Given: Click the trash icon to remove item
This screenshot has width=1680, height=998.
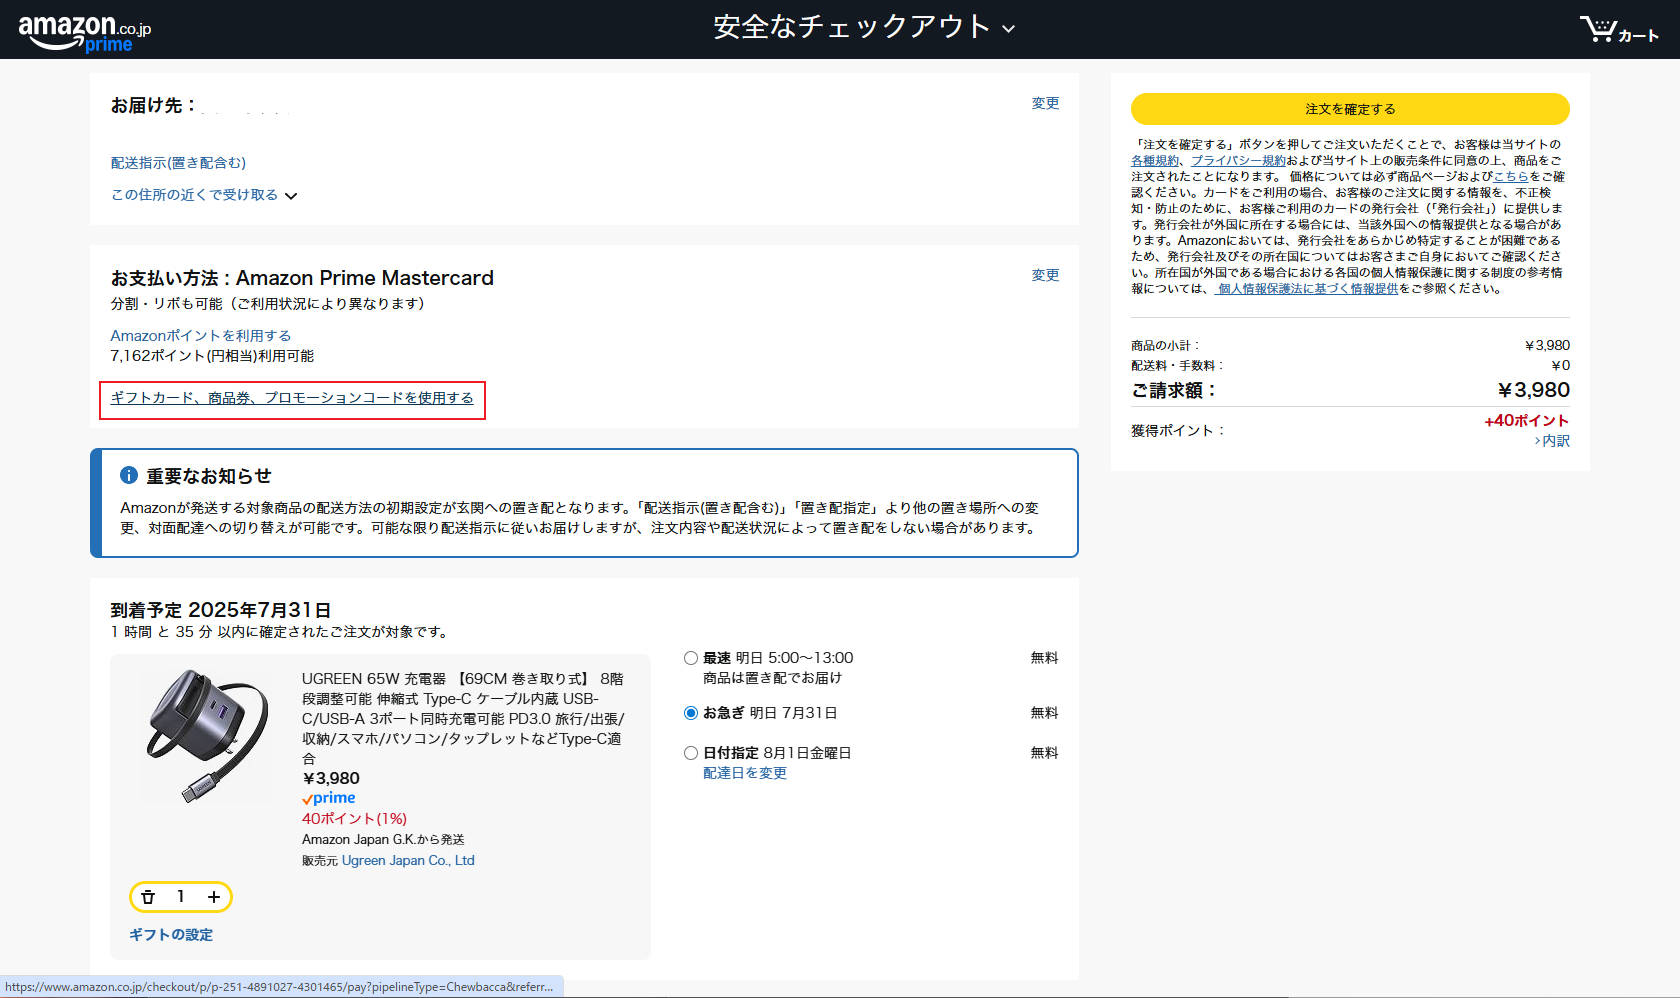Looking at the screenshot, I should [148, 897].
